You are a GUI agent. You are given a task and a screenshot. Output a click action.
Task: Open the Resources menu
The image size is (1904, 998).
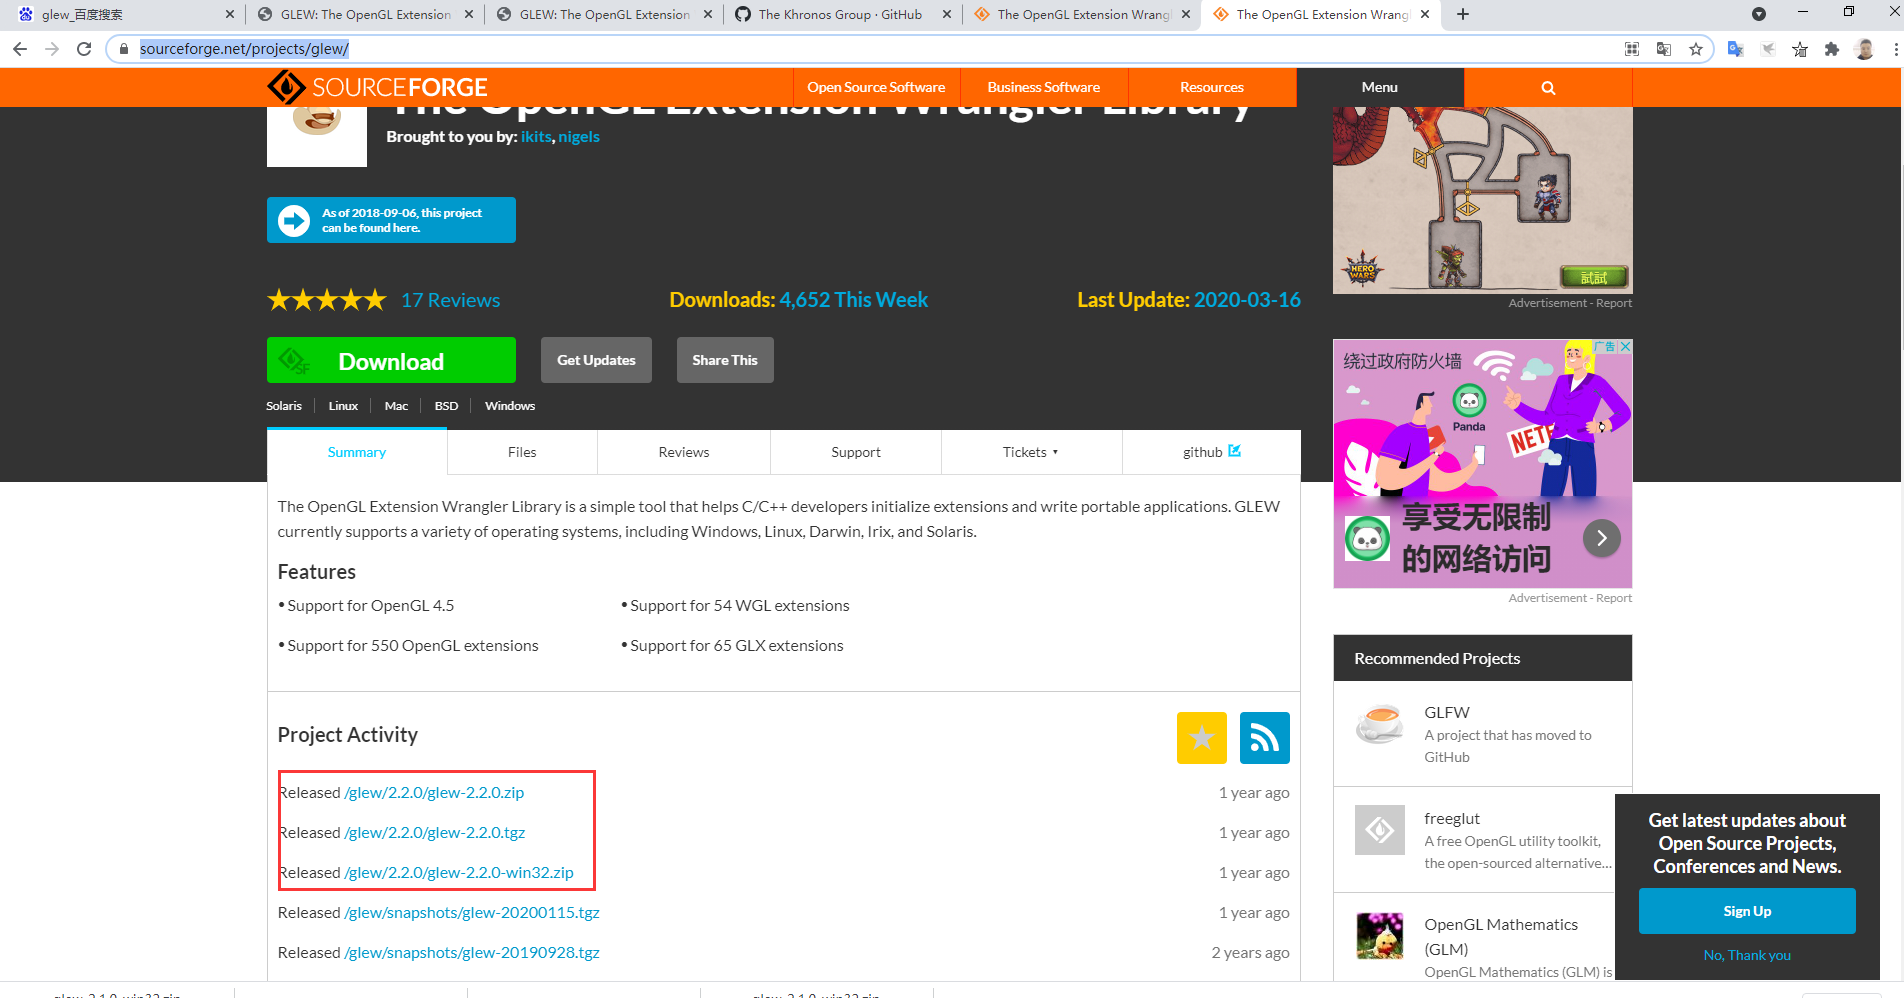(1212, 88)
